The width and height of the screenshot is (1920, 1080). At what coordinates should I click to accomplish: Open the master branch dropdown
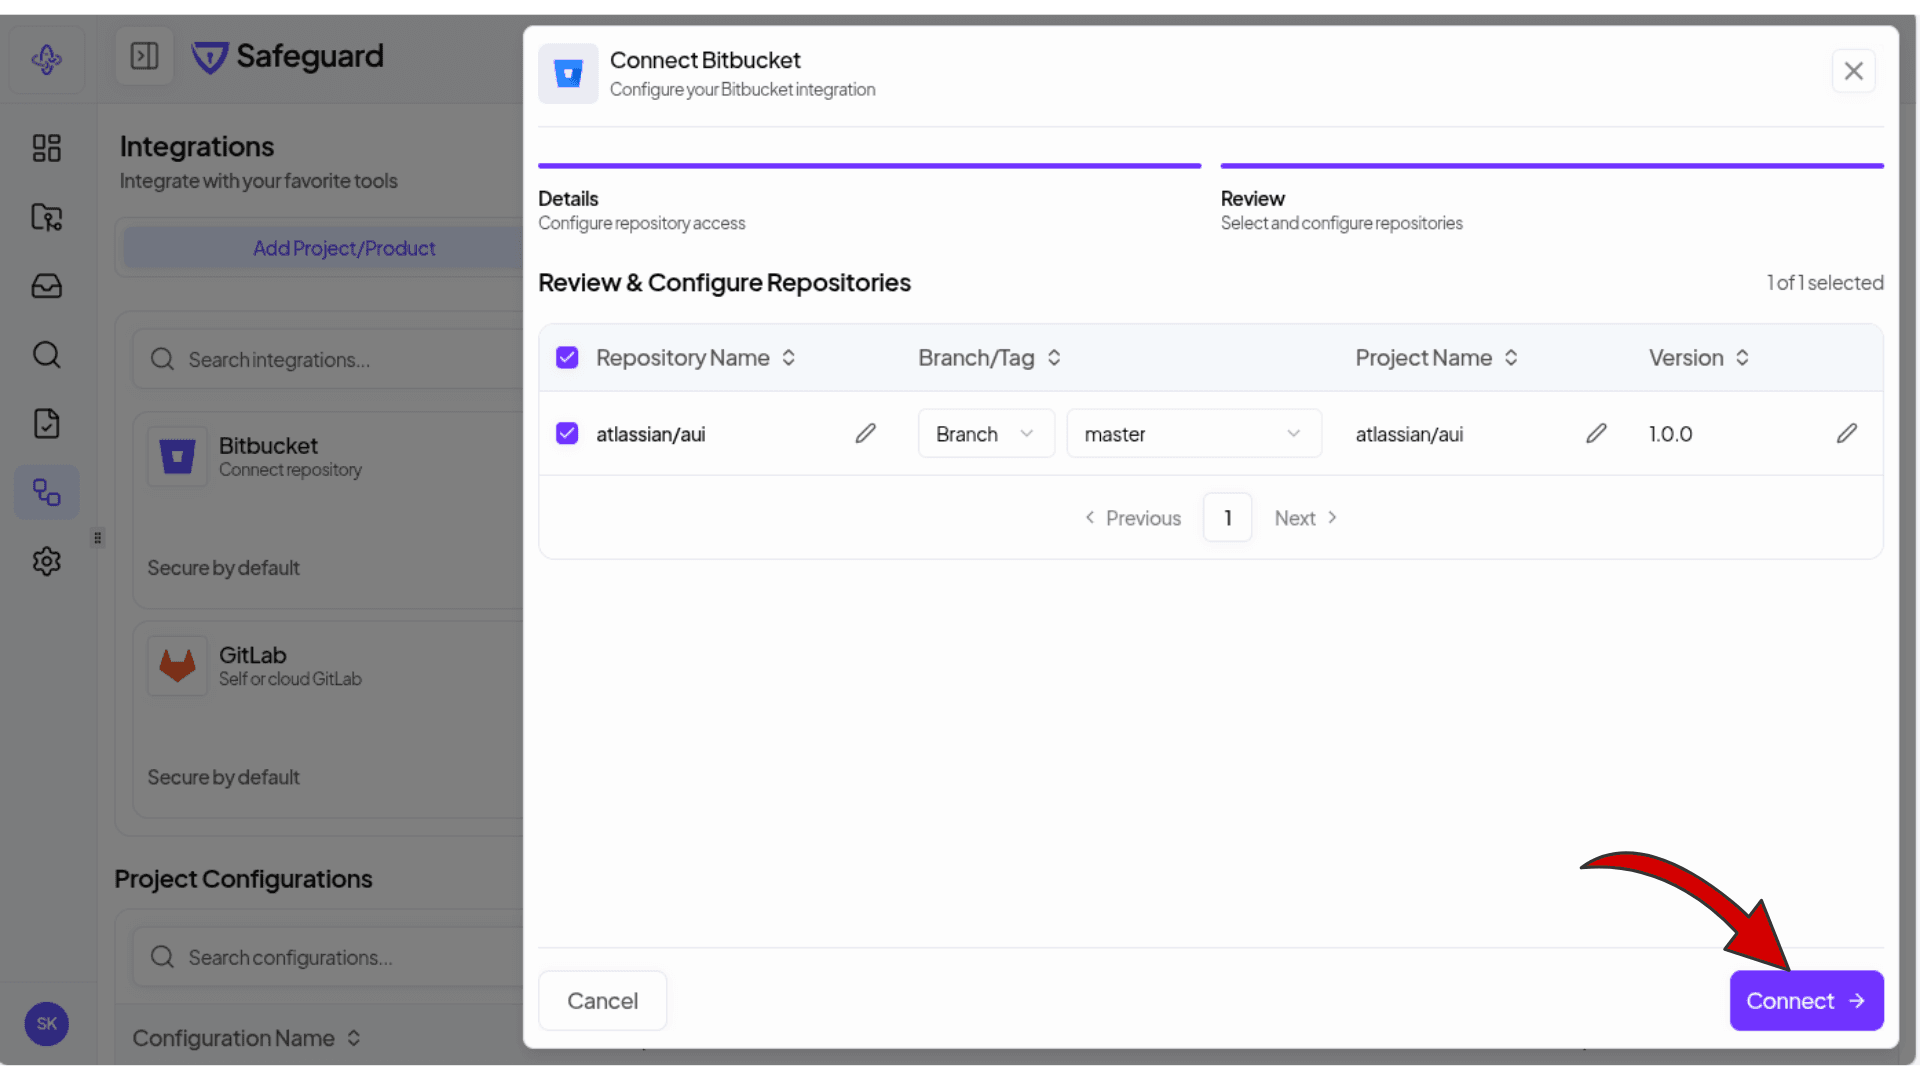tap(1194, 433)
